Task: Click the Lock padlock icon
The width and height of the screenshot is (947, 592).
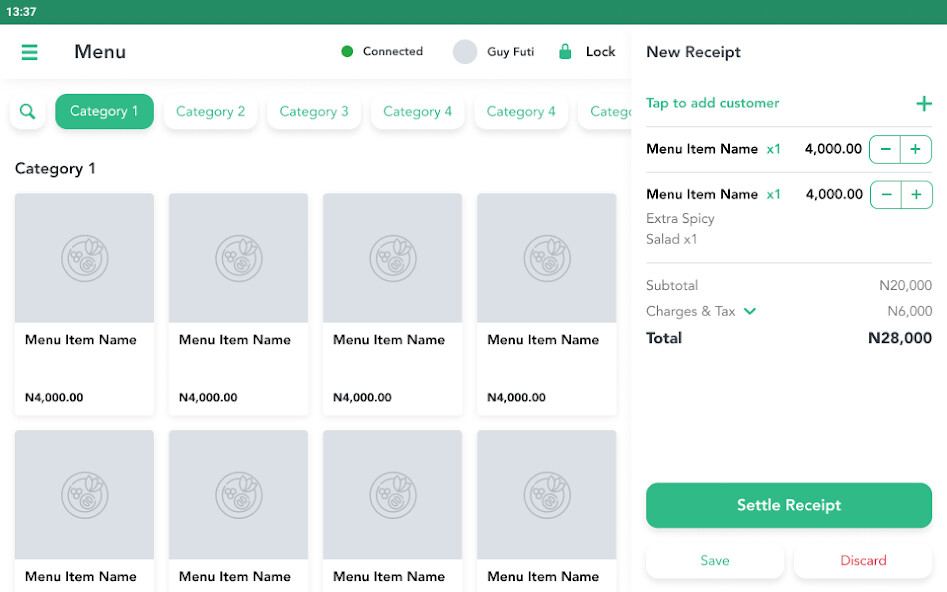Action: click(x=565, y=52)
